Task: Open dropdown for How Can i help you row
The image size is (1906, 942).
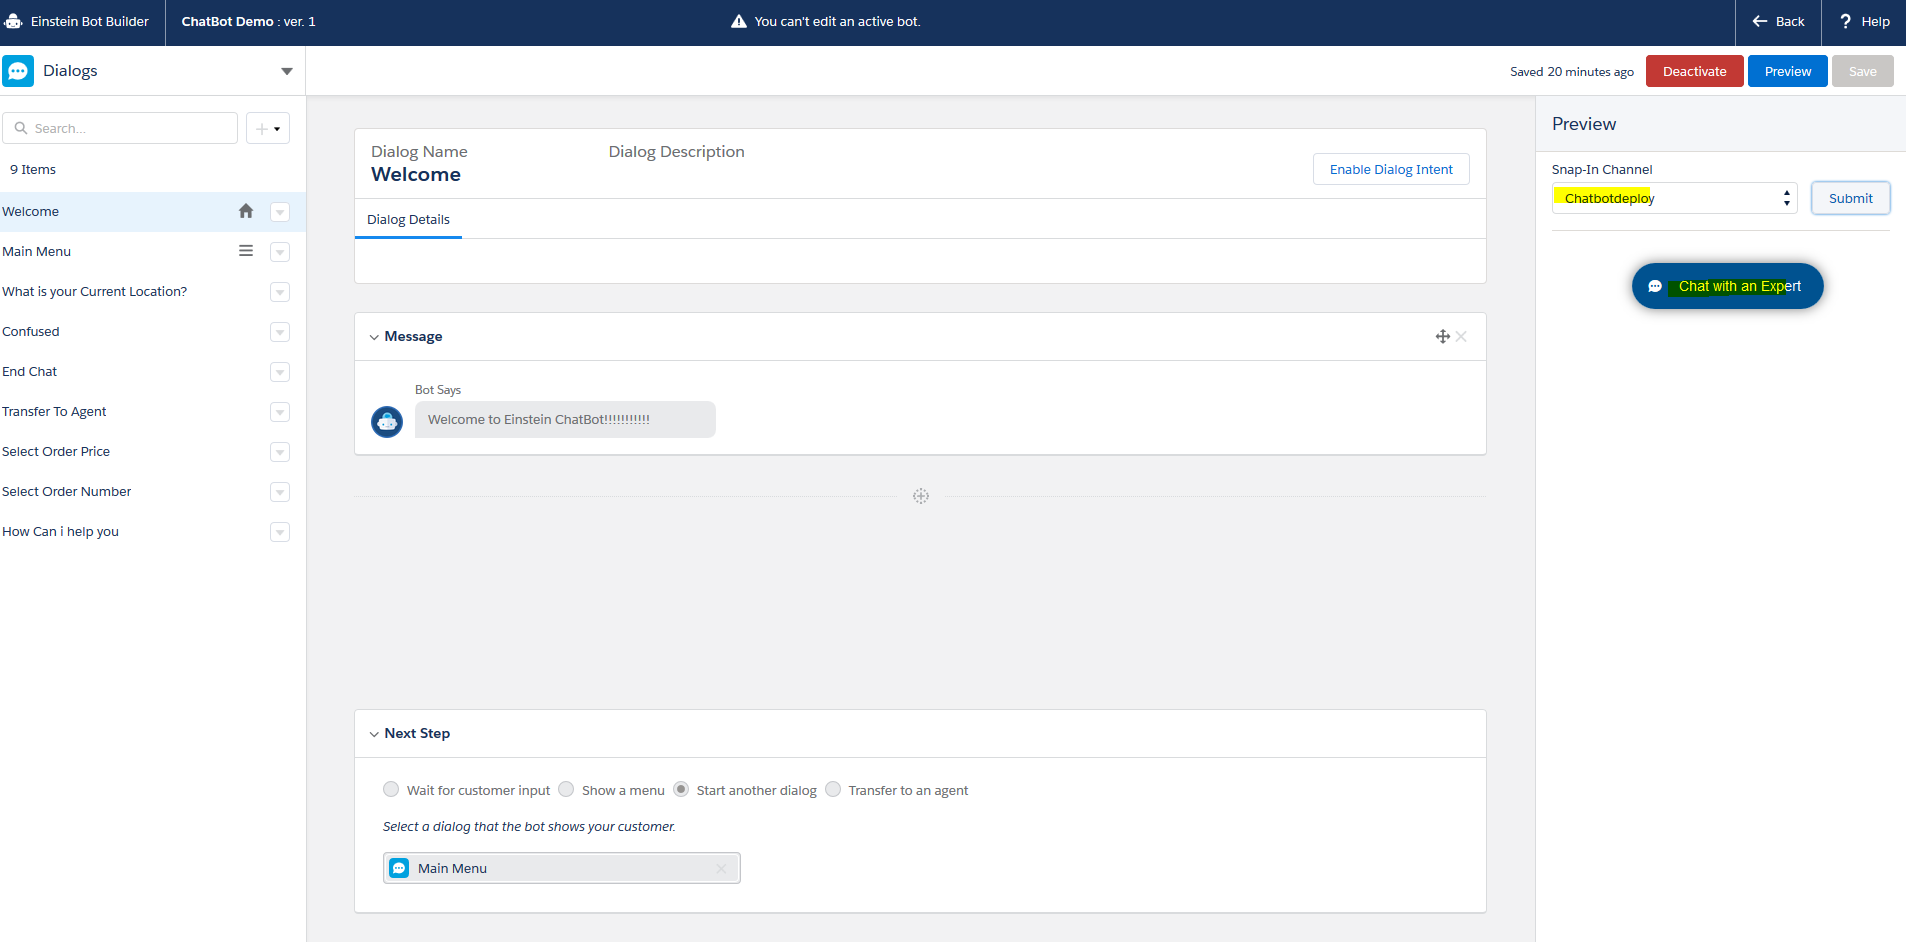Action: (280, 532)
